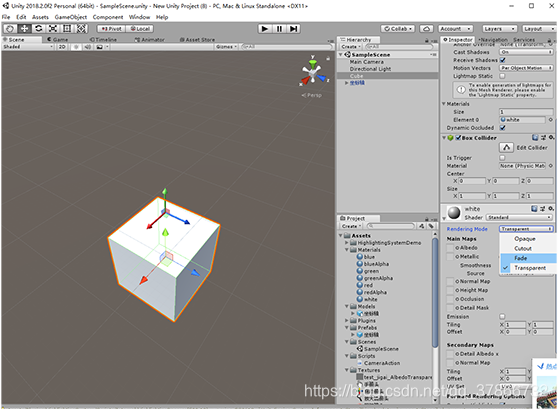This screenshot has height=410, width=558.
Task: Select the blueAlpha material asset
Action: tap(373, 264)
